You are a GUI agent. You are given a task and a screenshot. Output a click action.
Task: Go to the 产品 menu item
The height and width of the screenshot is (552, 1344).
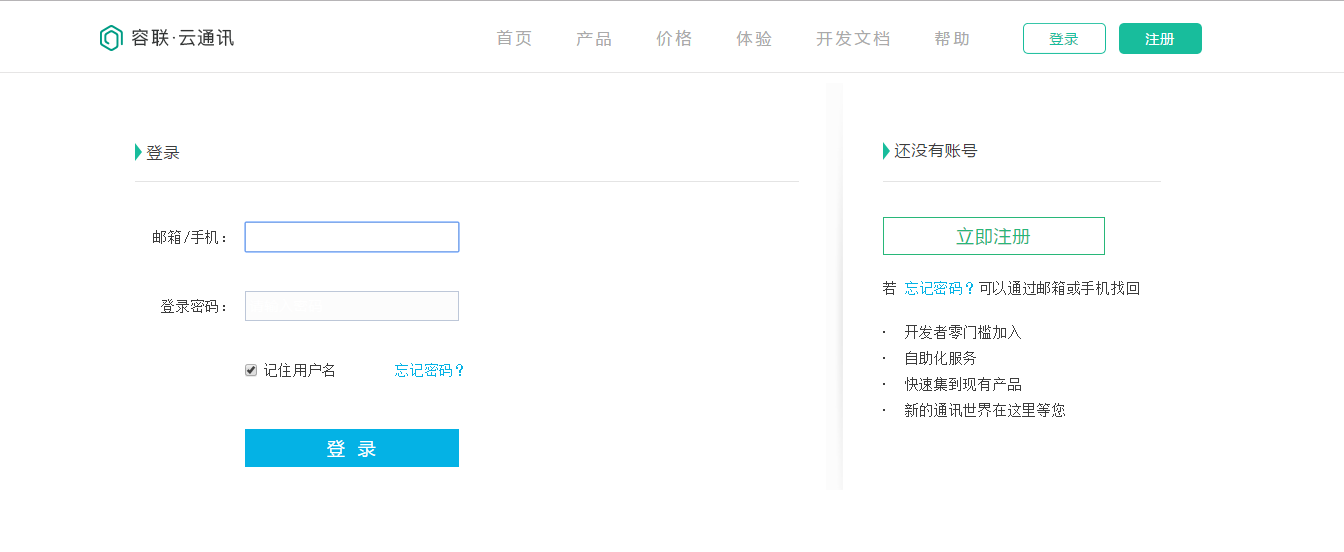point(594,39)
